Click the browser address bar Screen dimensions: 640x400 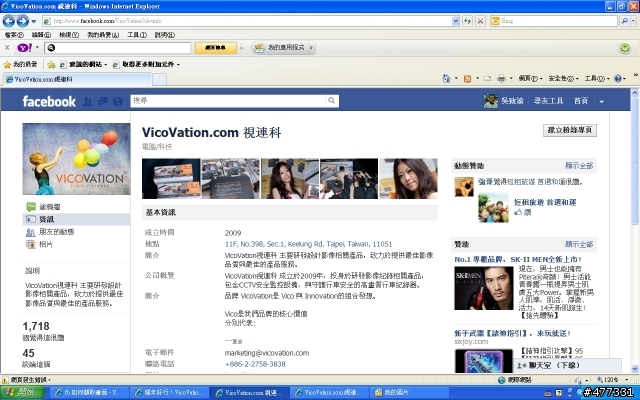tap(247, 21)
